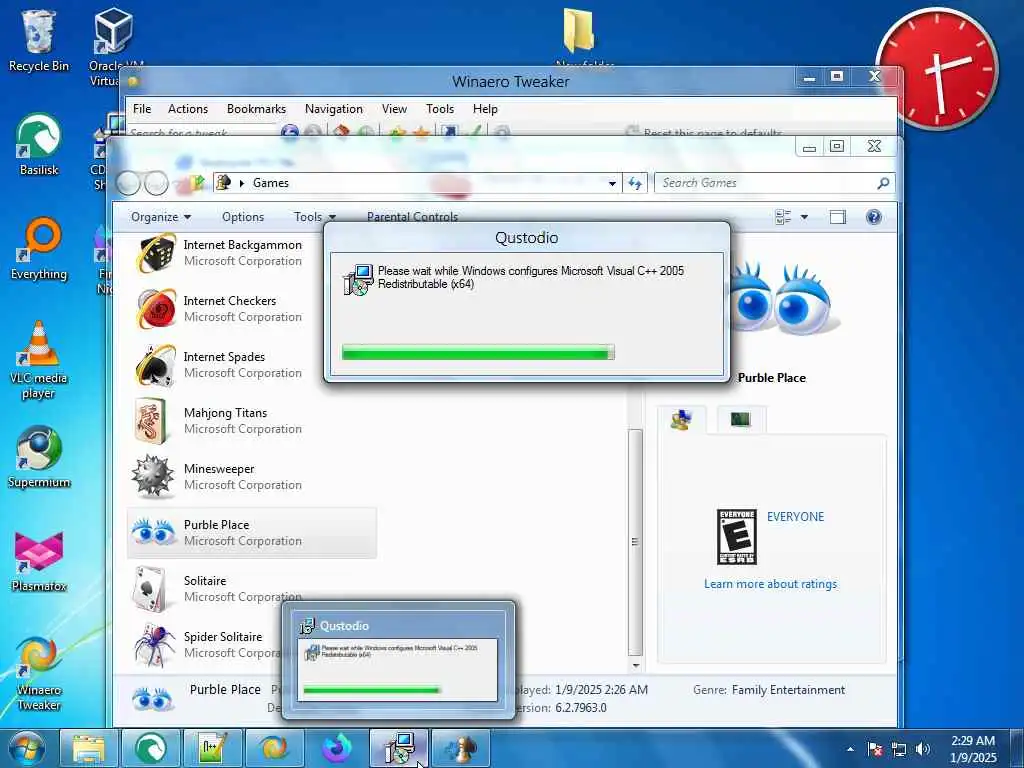Open Tools menu in Winaero Tweaker
The height and width of the screenshot is (768, 1024).
tap(440, 109)
